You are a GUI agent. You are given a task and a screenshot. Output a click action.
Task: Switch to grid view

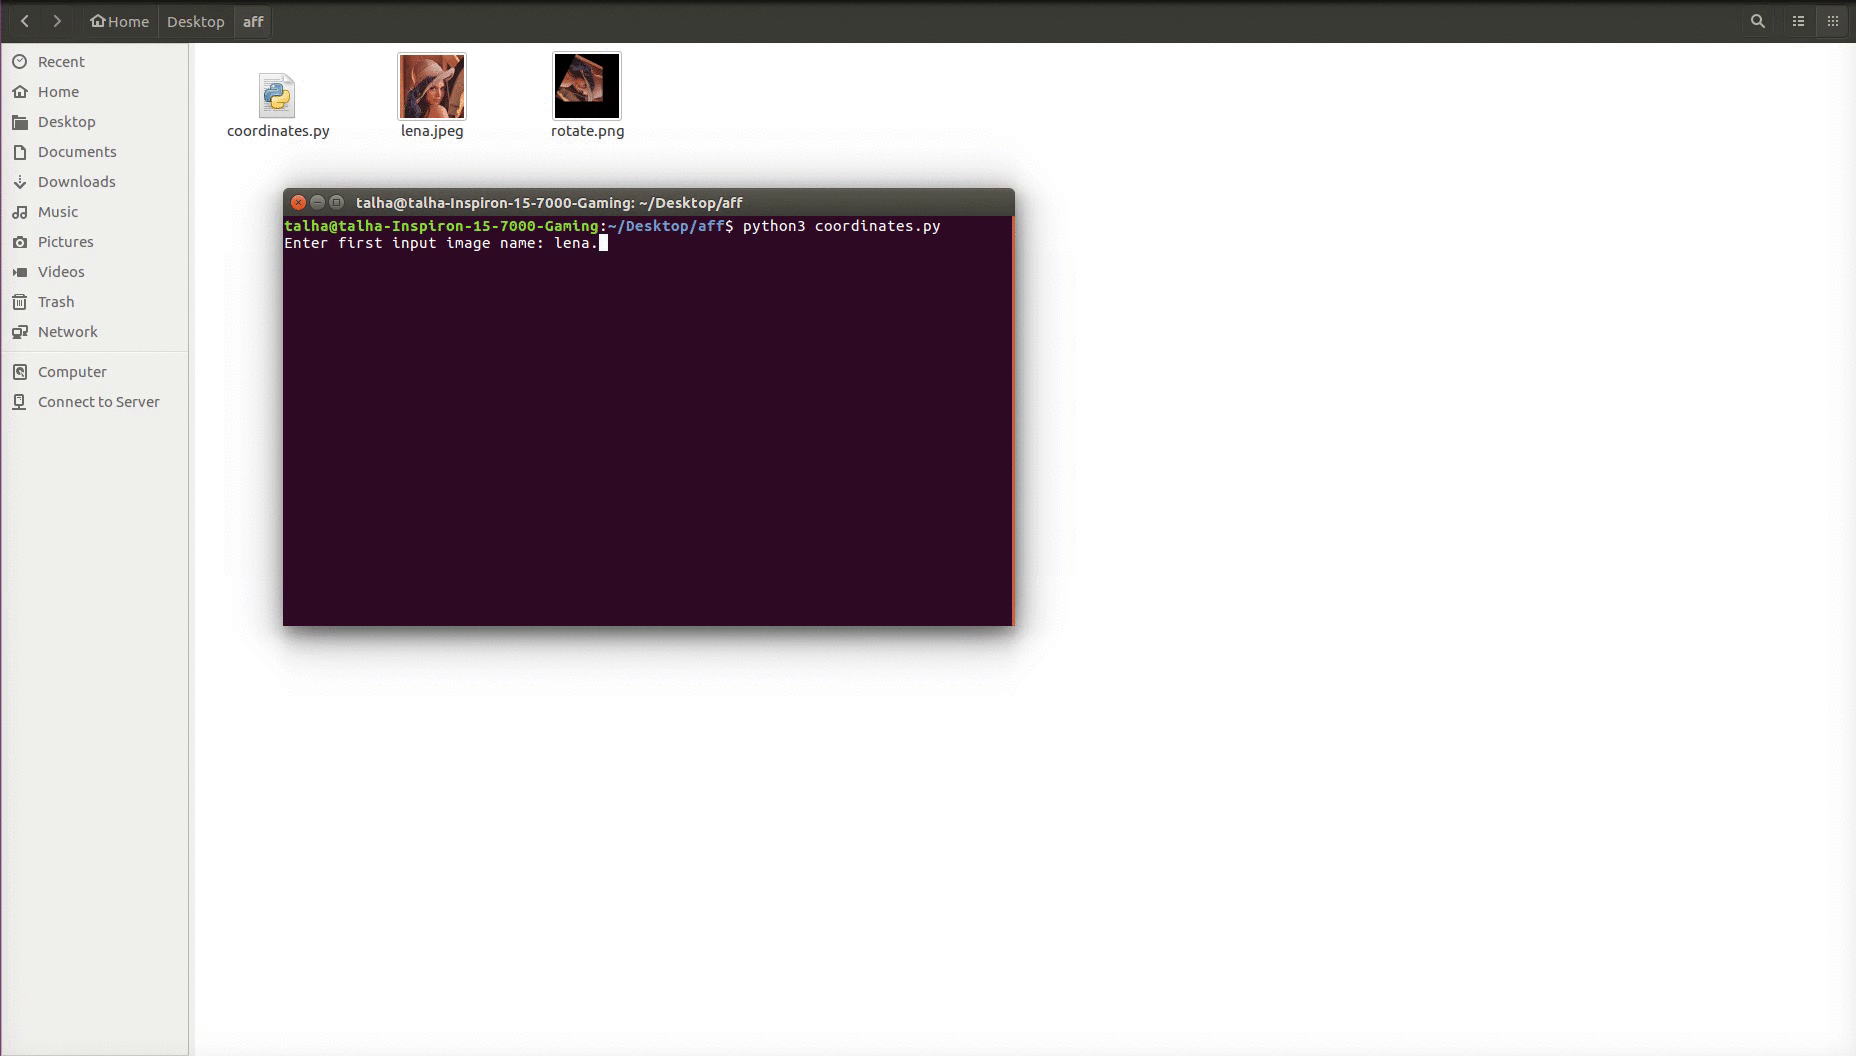[1832, 21]
